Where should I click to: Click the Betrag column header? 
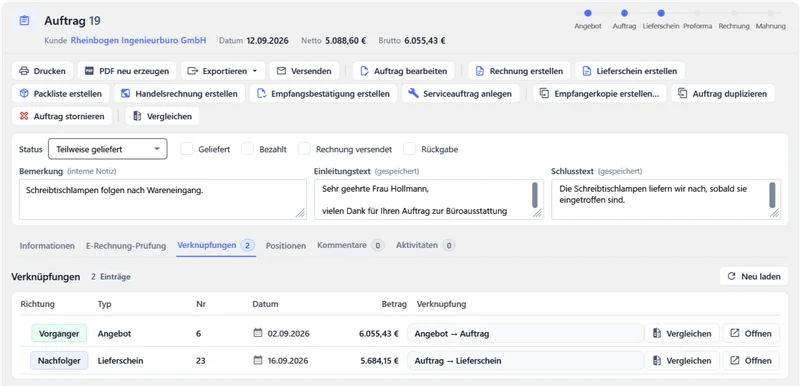(394, 304)
